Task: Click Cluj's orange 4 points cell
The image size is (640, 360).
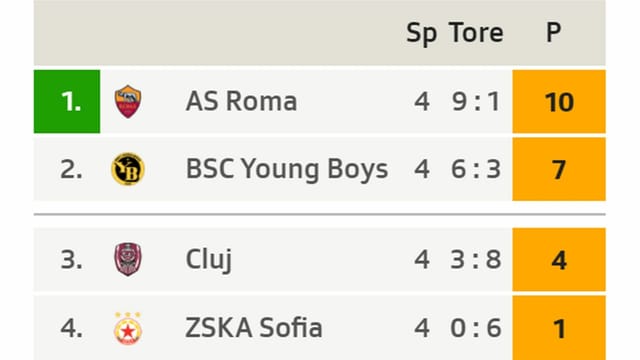Action: click(x=559, y=259)
